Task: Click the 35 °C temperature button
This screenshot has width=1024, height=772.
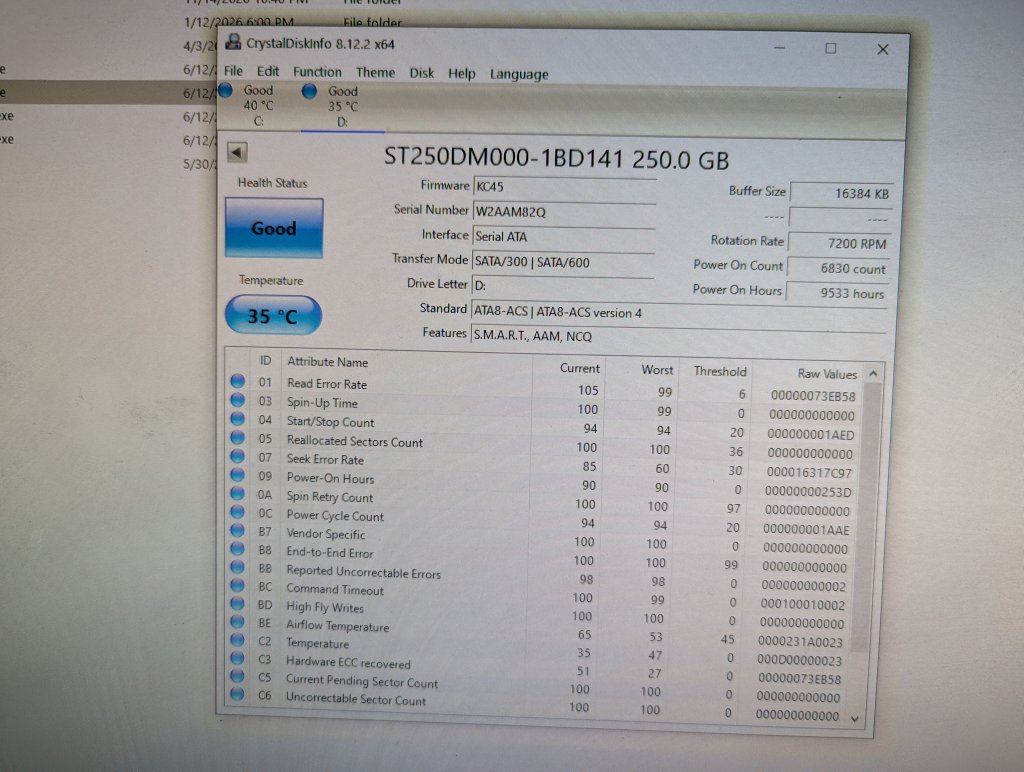Action: click(273, 315)
